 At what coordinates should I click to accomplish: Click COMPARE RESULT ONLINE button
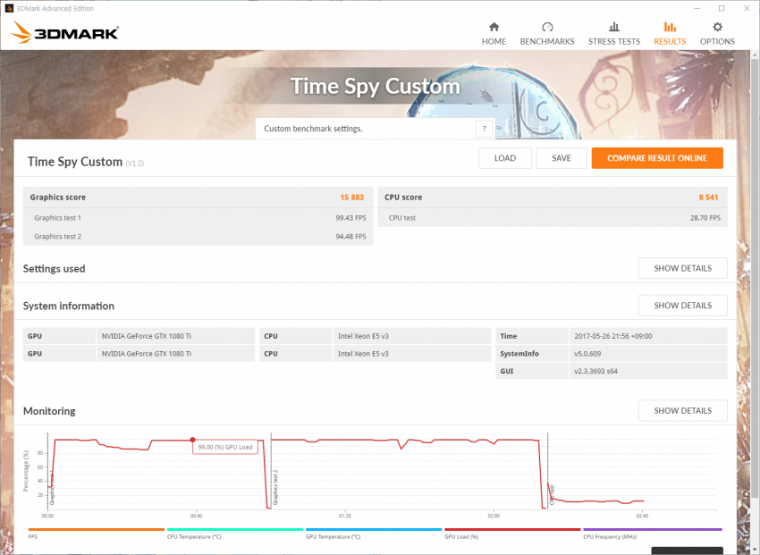click(x=657, y=158)
